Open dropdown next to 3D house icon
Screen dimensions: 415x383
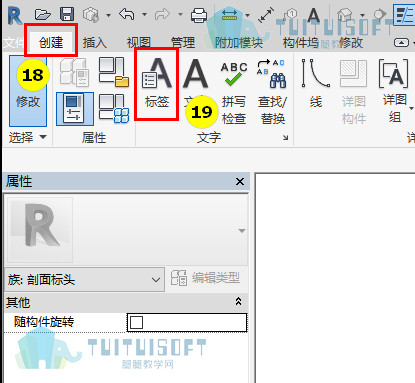(x=362, y=15)
